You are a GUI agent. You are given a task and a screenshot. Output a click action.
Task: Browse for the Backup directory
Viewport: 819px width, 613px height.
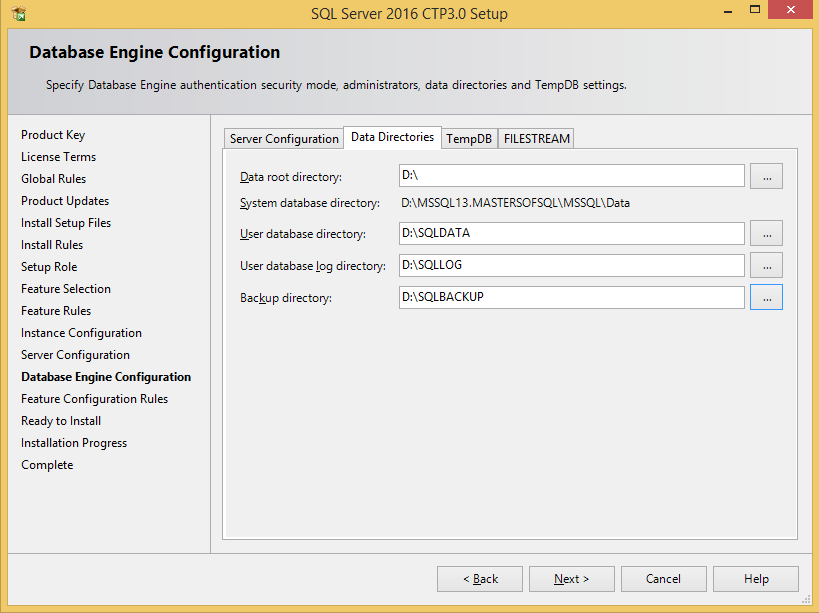[x=766, y=297]
